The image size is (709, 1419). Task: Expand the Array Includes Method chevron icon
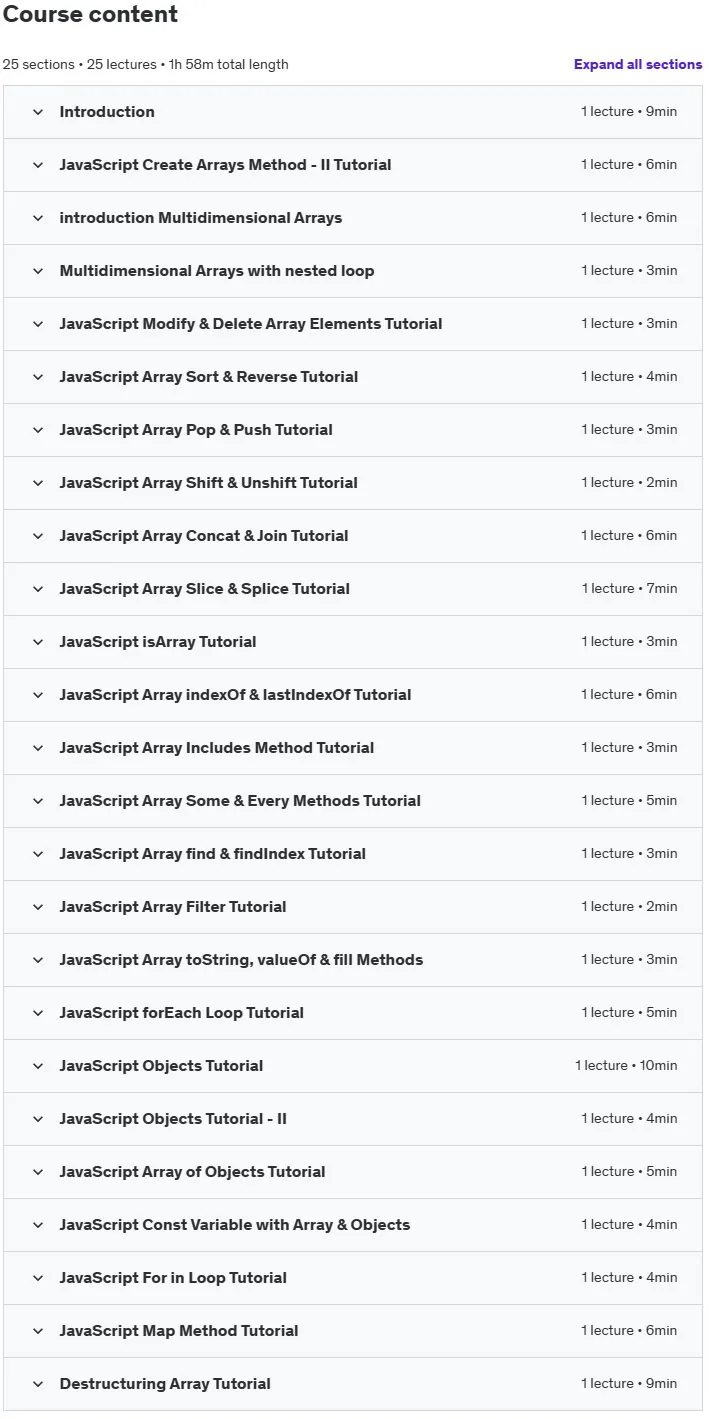click(x=38, y=748)
